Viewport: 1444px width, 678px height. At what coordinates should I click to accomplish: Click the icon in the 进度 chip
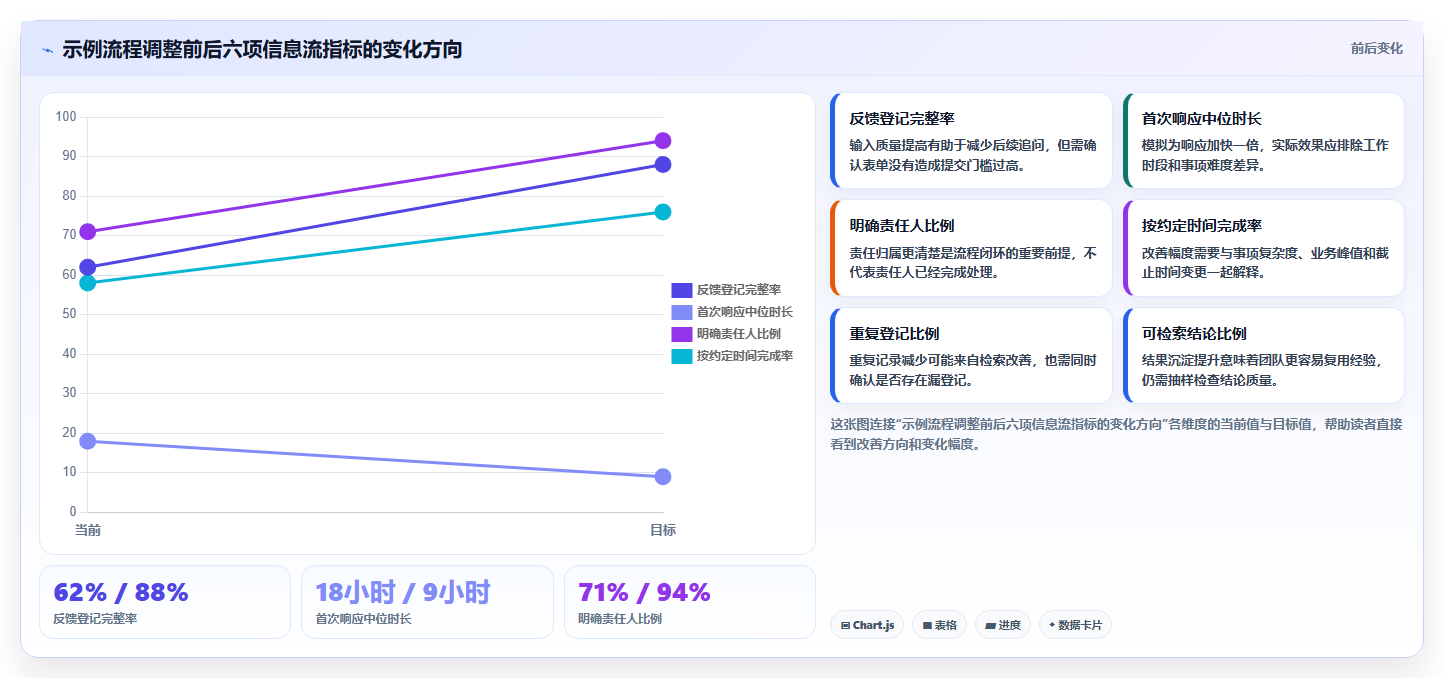(x=990, y=625)
